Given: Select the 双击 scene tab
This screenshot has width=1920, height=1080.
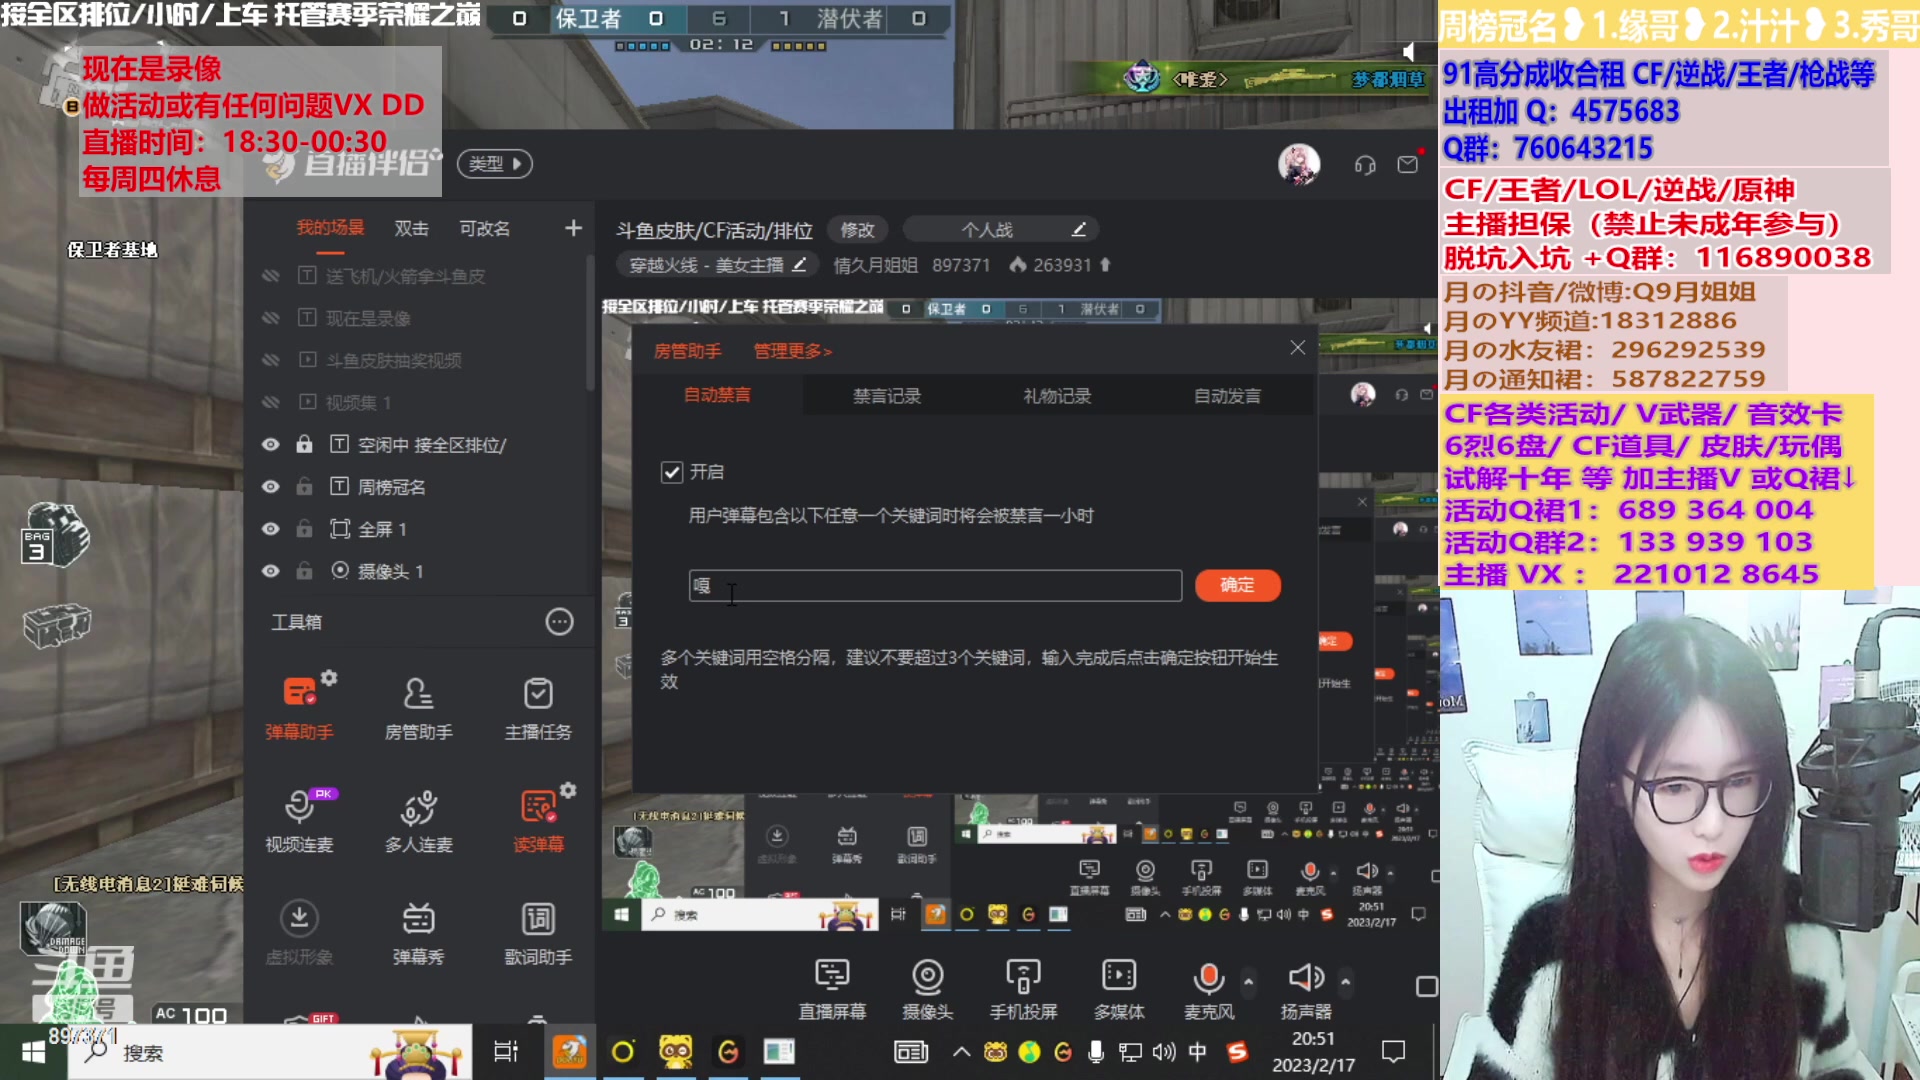Looking at the screenshot, I should 411,228.
